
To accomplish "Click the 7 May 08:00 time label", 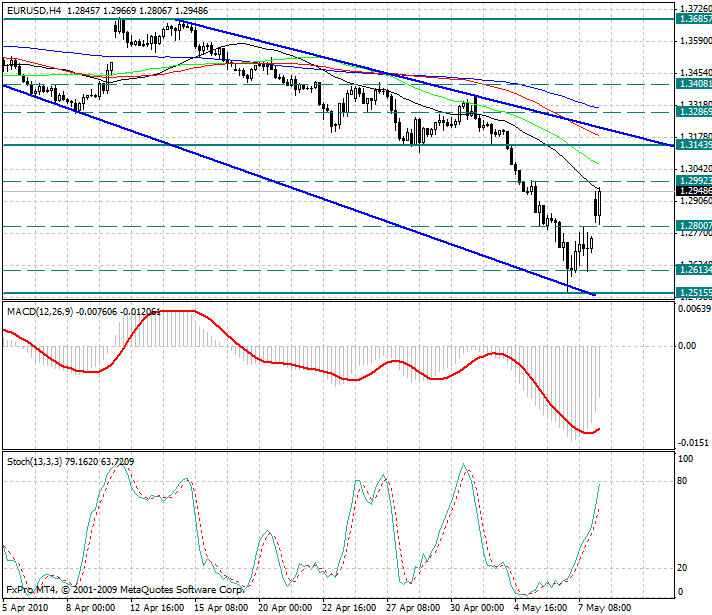I will tap(604, 608).
